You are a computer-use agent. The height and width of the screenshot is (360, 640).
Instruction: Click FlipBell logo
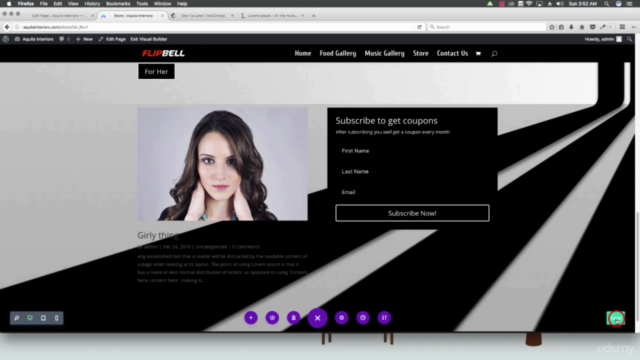pyautogui.click(x=163, y=53)
